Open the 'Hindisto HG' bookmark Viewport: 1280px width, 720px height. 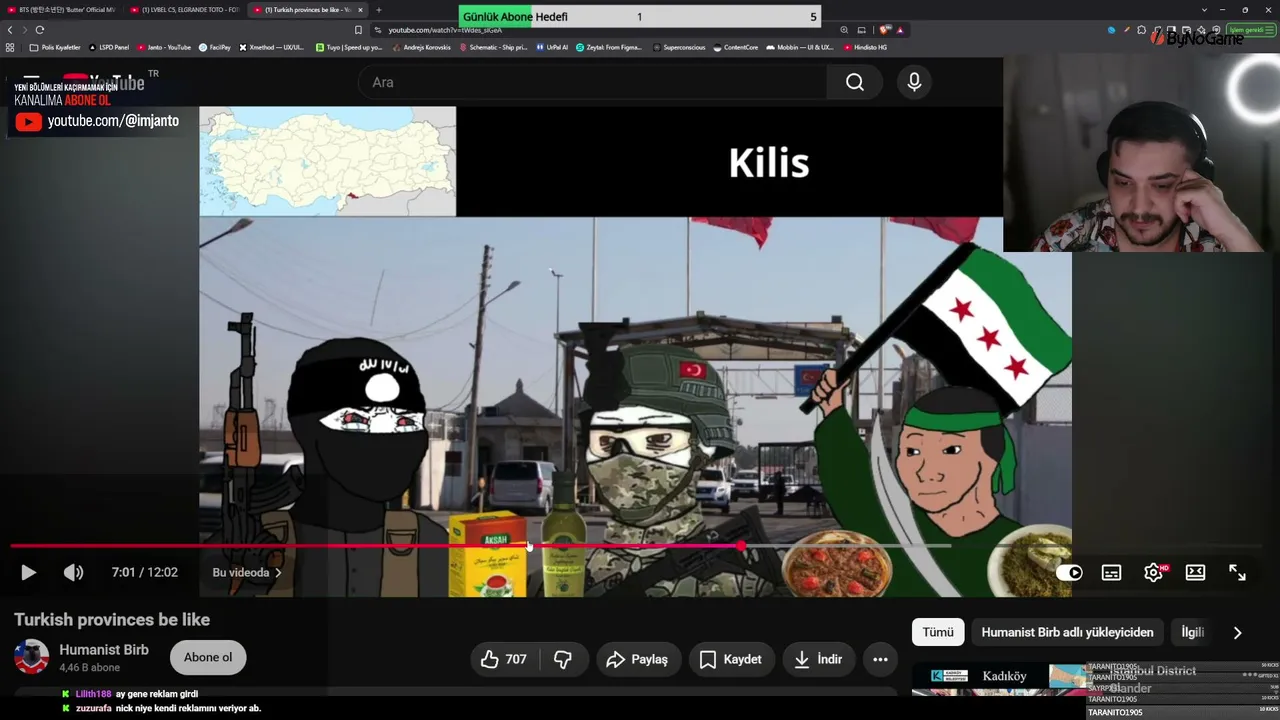pos(865,47)
